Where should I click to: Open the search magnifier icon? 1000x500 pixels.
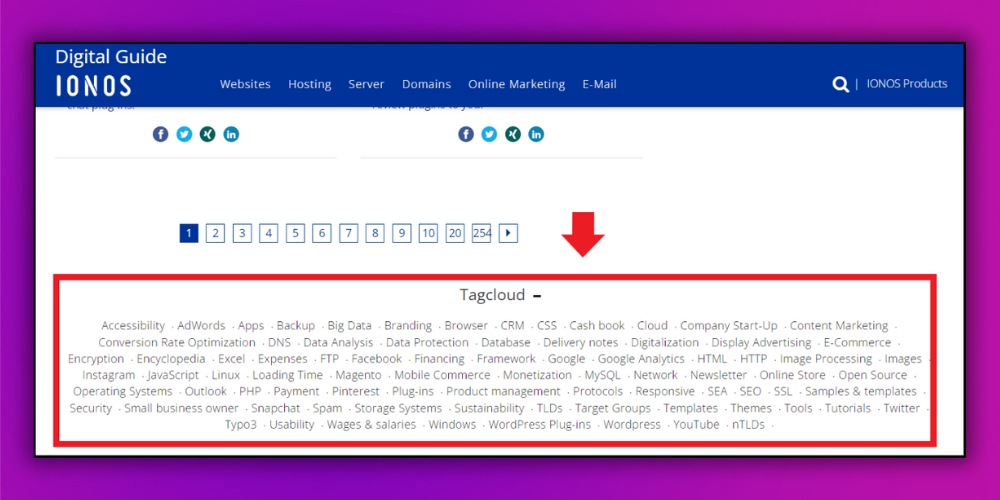(x=841, y=84)
